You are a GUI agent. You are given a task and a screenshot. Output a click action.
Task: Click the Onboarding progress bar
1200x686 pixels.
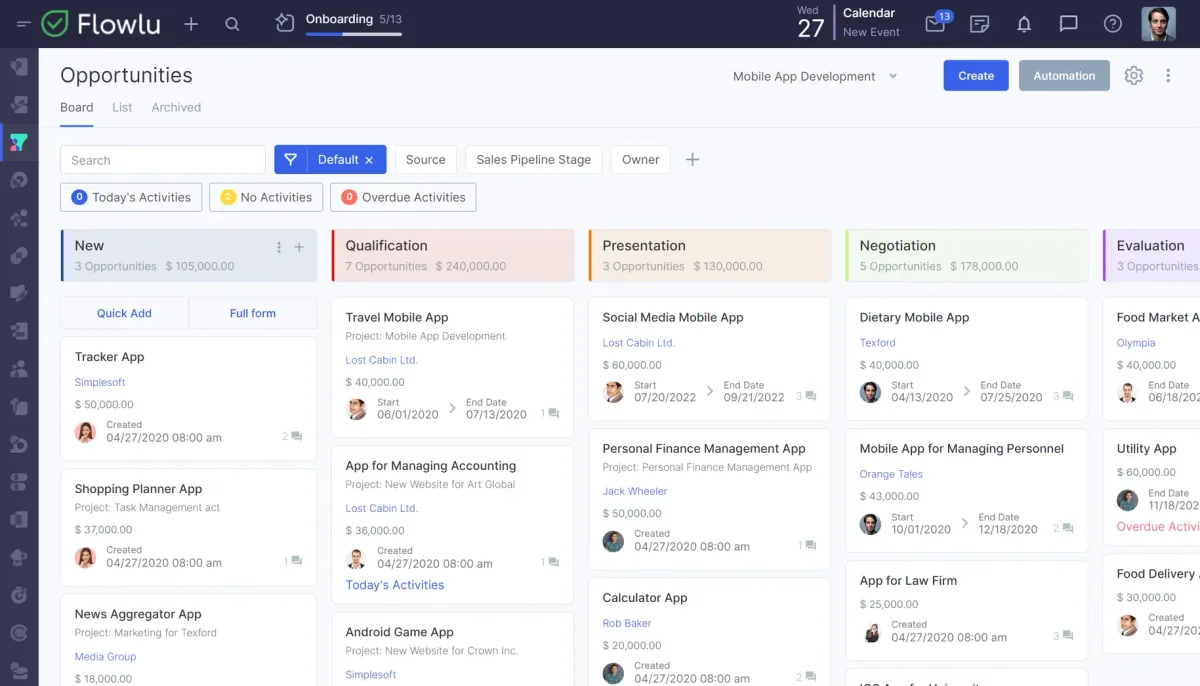(x=354, y=34)
